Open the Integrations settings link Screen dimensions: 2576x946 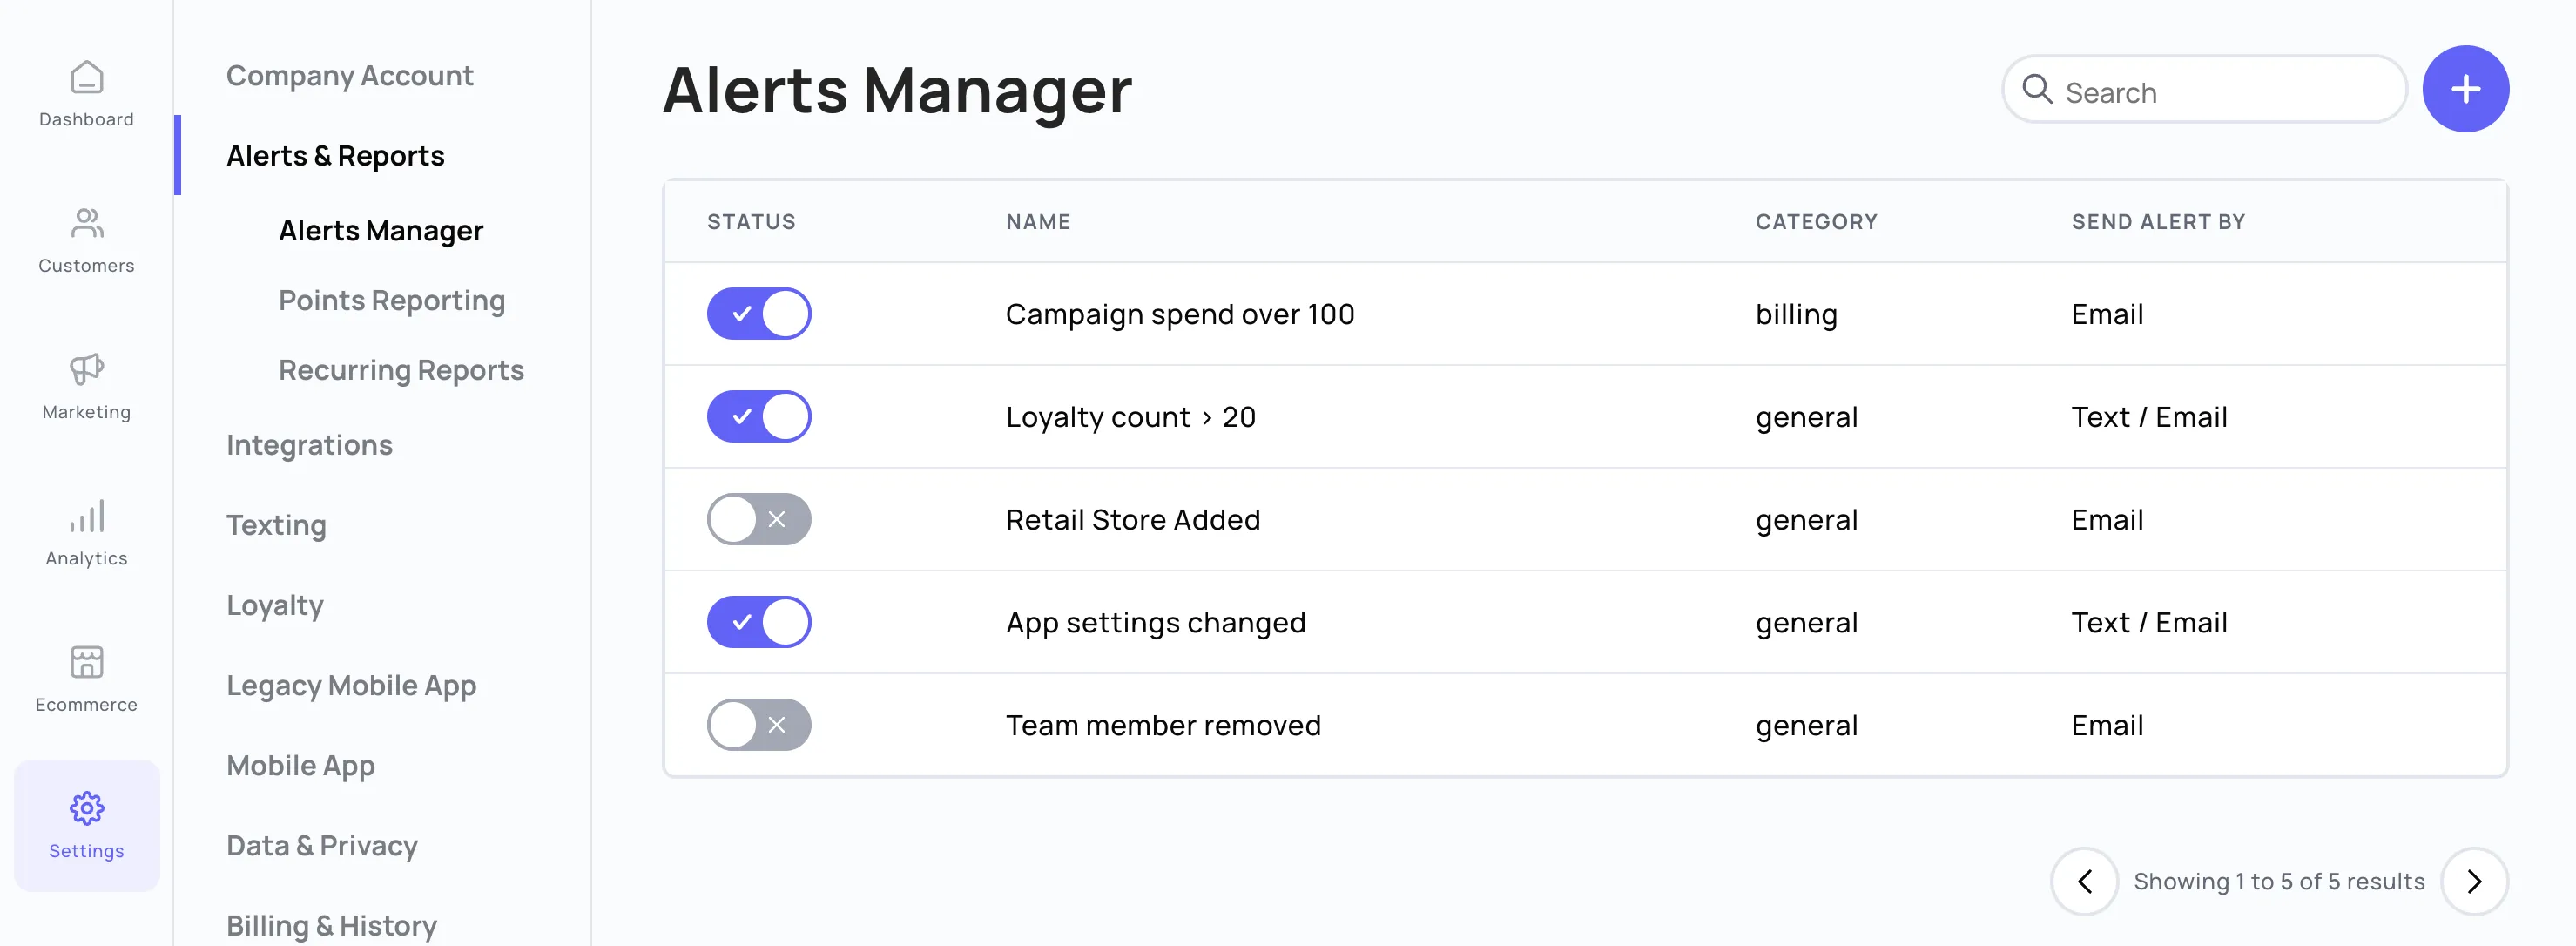[309, 445]
